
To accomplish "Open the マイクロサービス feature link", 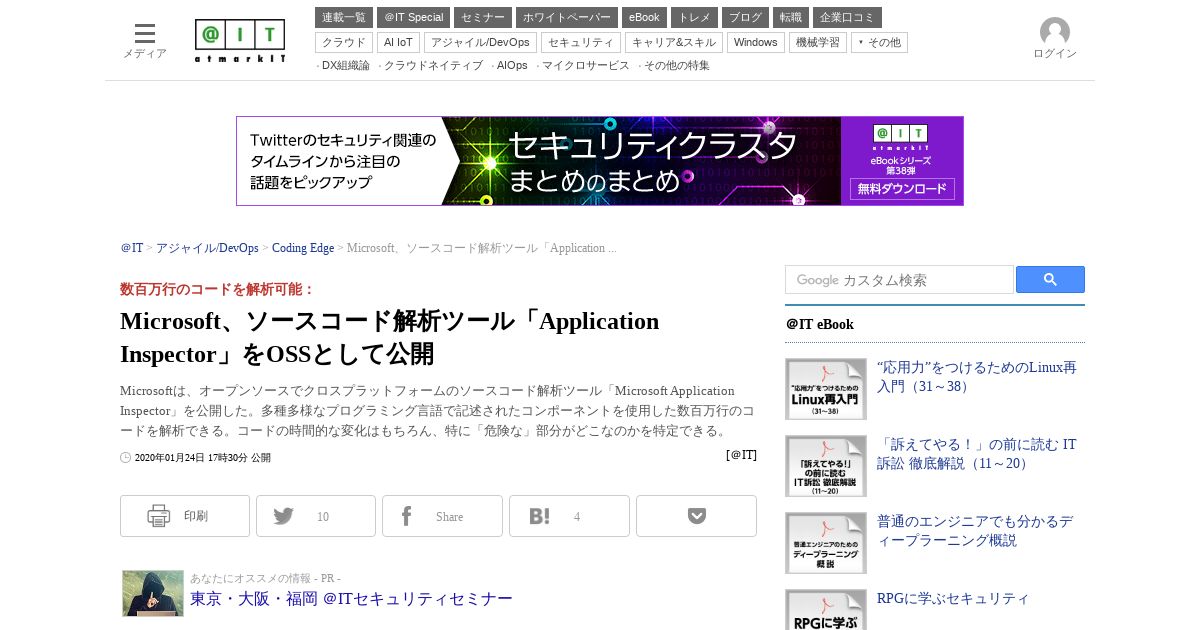I will [585, 65].
